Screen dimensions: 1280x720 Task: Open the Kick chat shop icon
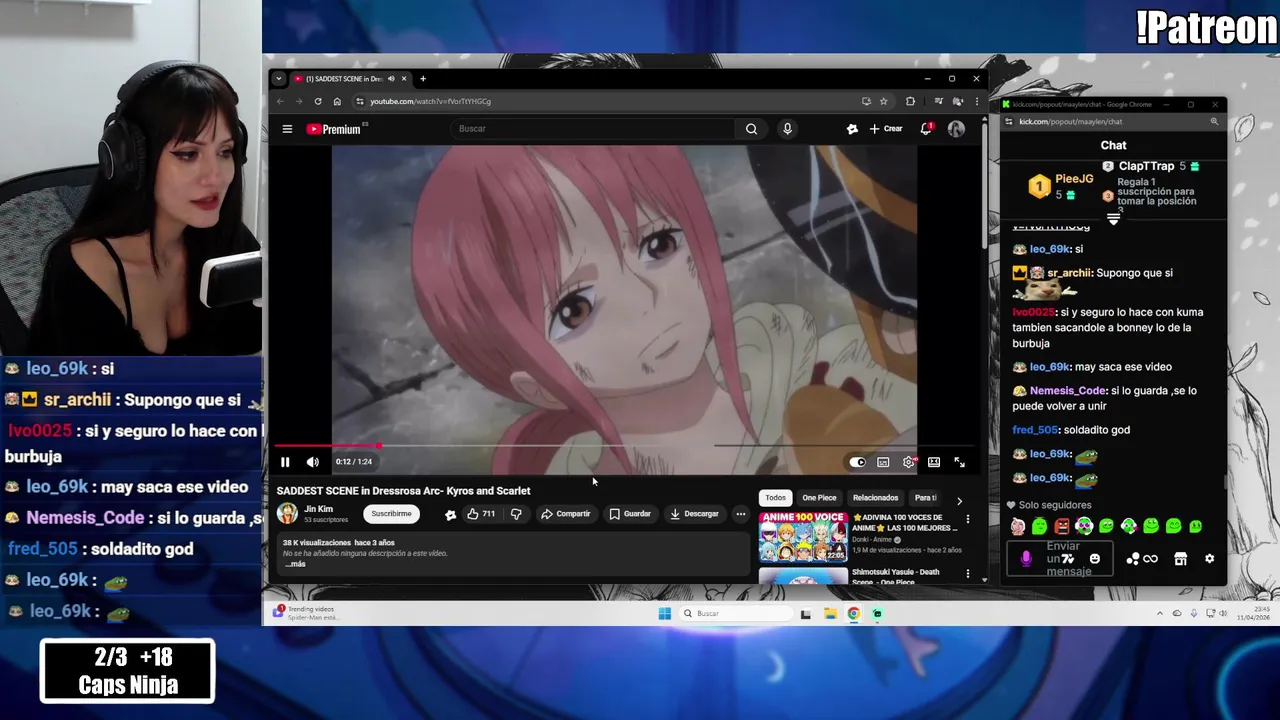pos(1180,559)
